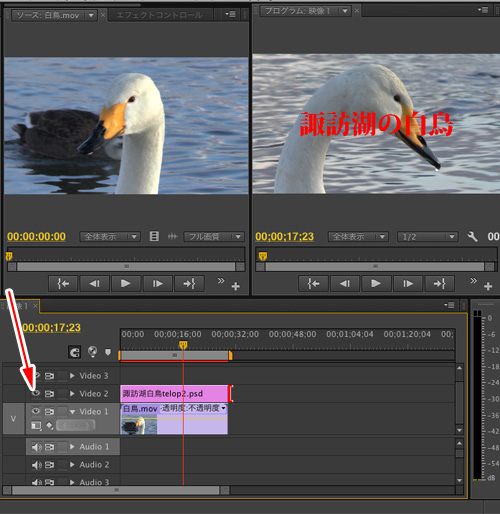Click Program monitor playhead marker
This screenshot has height=514, width=500.
pyautogui.click(x=263, y=256)
